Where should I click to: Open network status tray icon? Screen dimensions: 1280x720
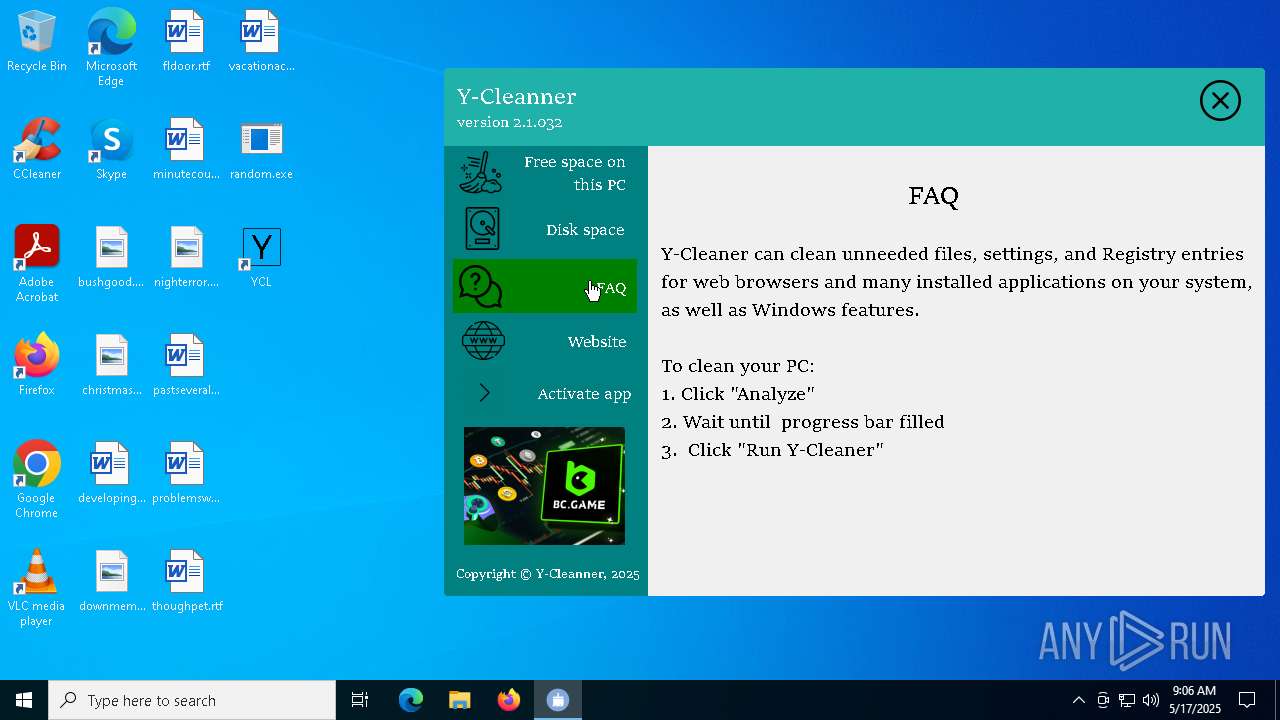coord(1127,700)
